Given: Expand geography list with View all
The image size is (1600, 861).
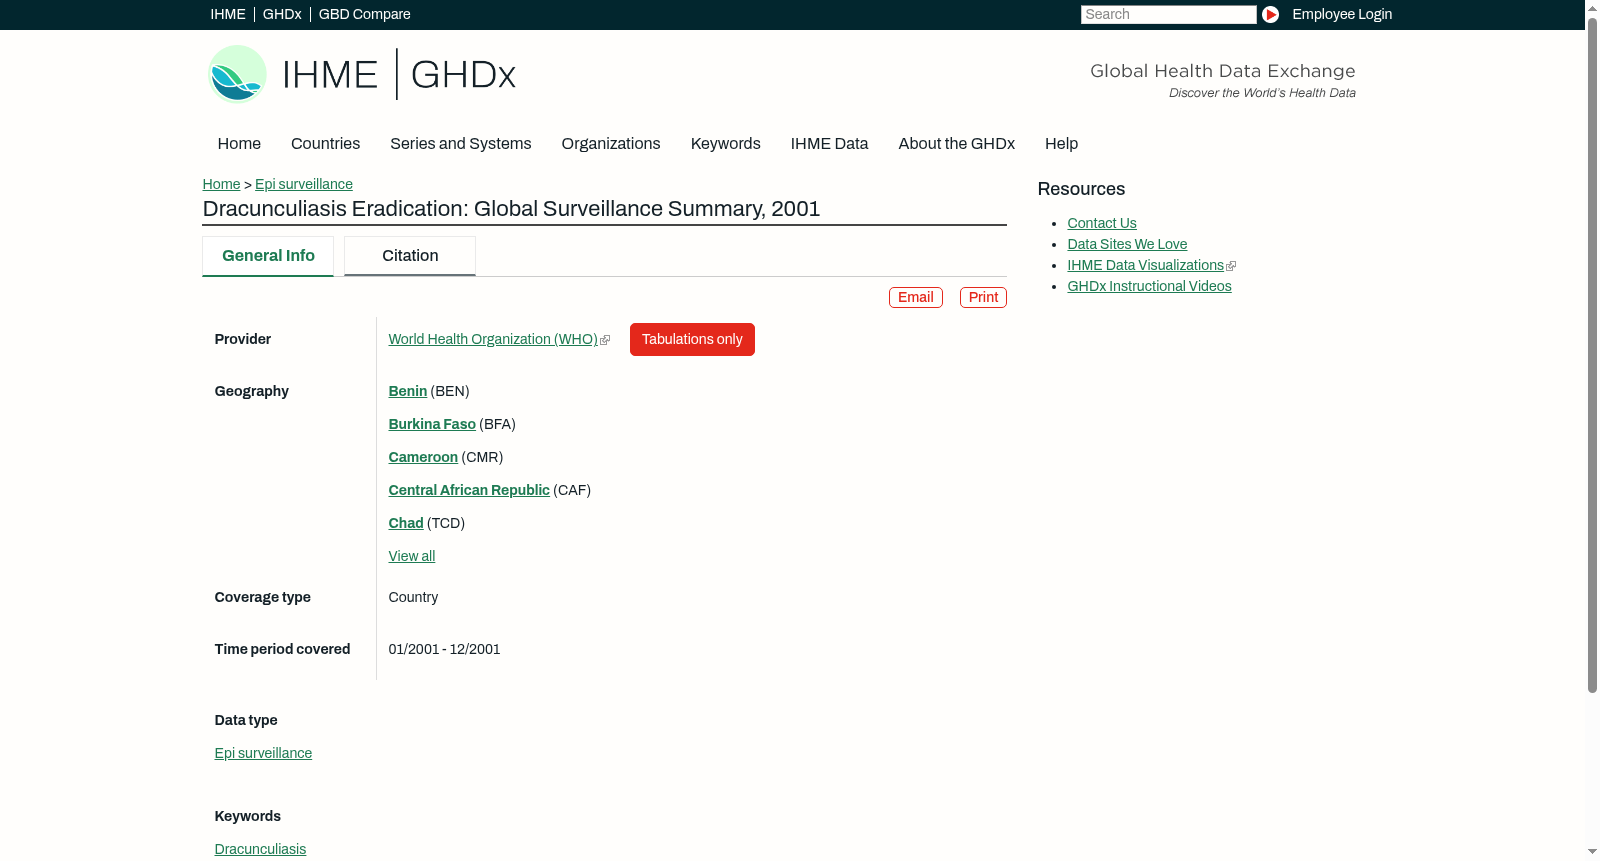Looking at the screenshot, I should pyautogui.click(x=412, y=556).
